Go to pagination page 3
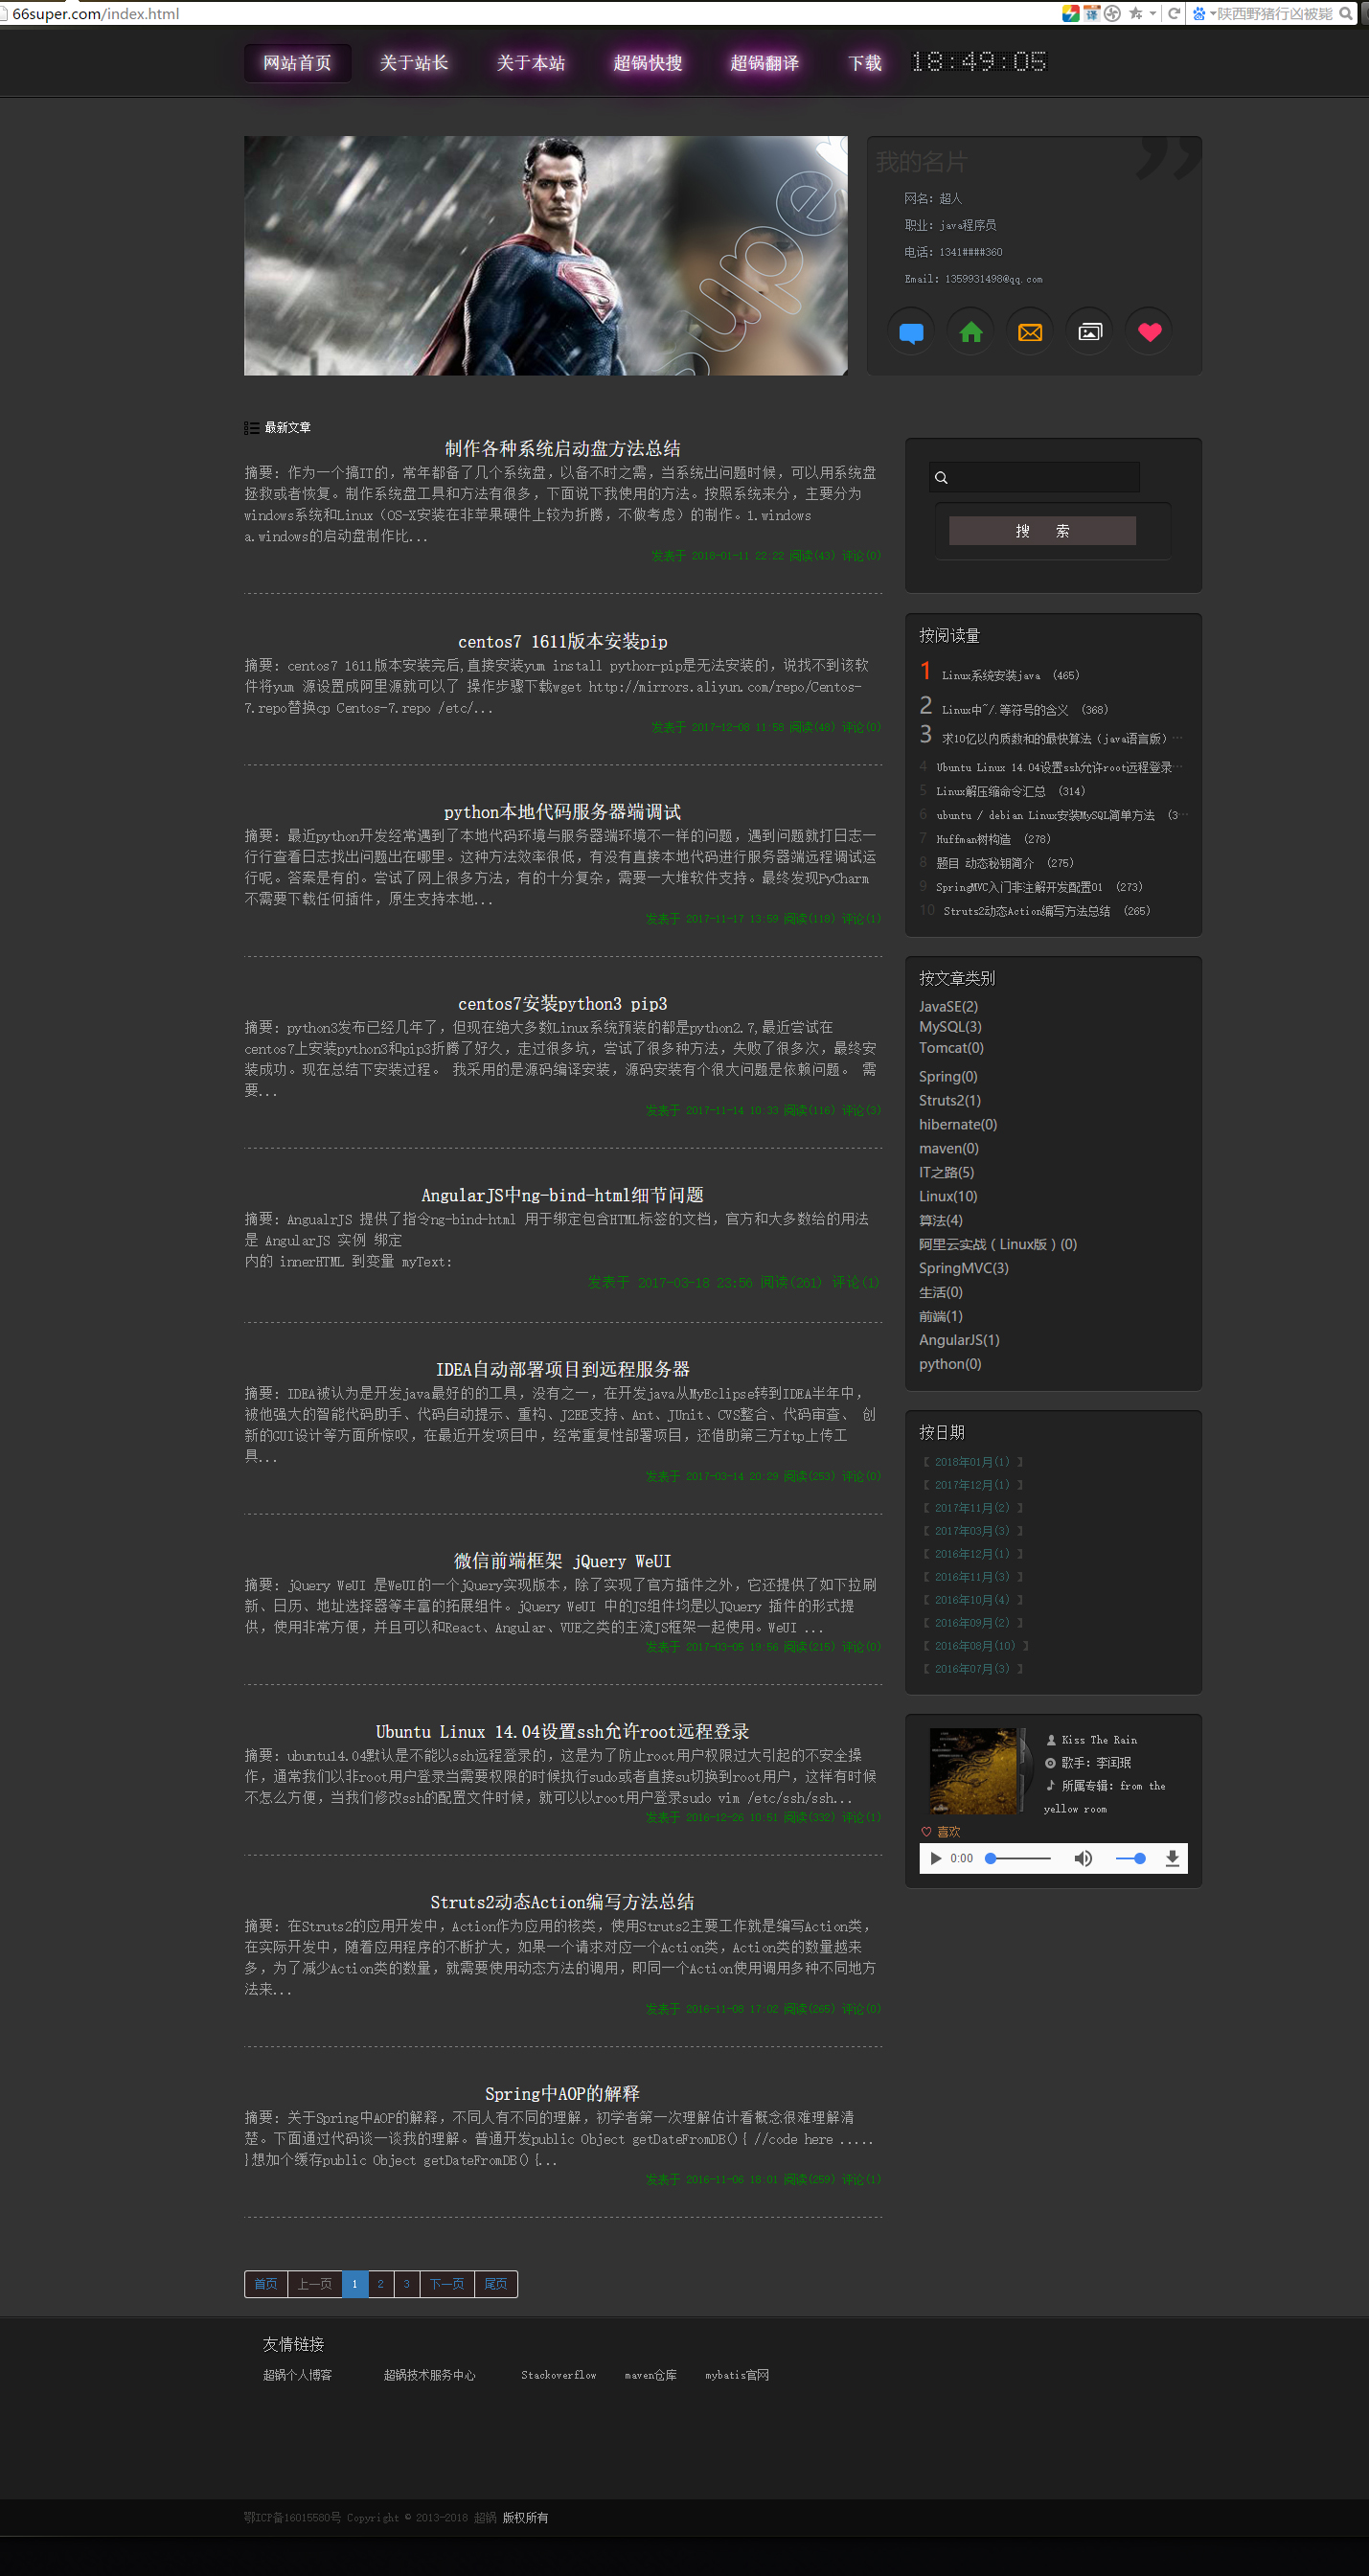1369x2576 pixels. click(406, 2284)
